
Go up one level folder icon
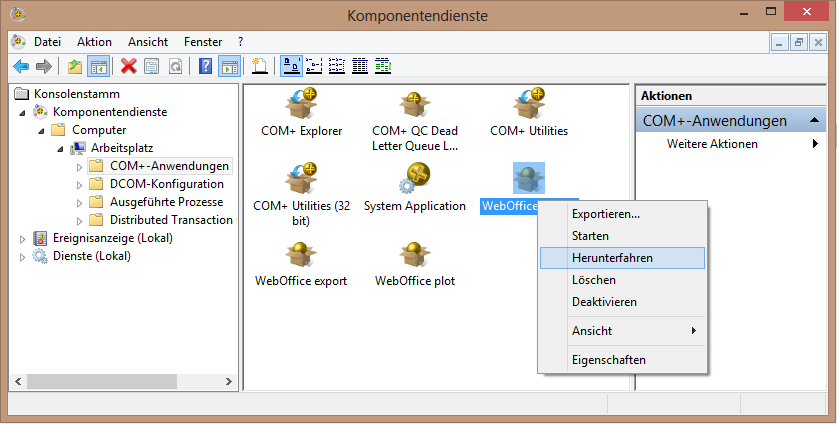pyautogui.click(x=75, y=67)
